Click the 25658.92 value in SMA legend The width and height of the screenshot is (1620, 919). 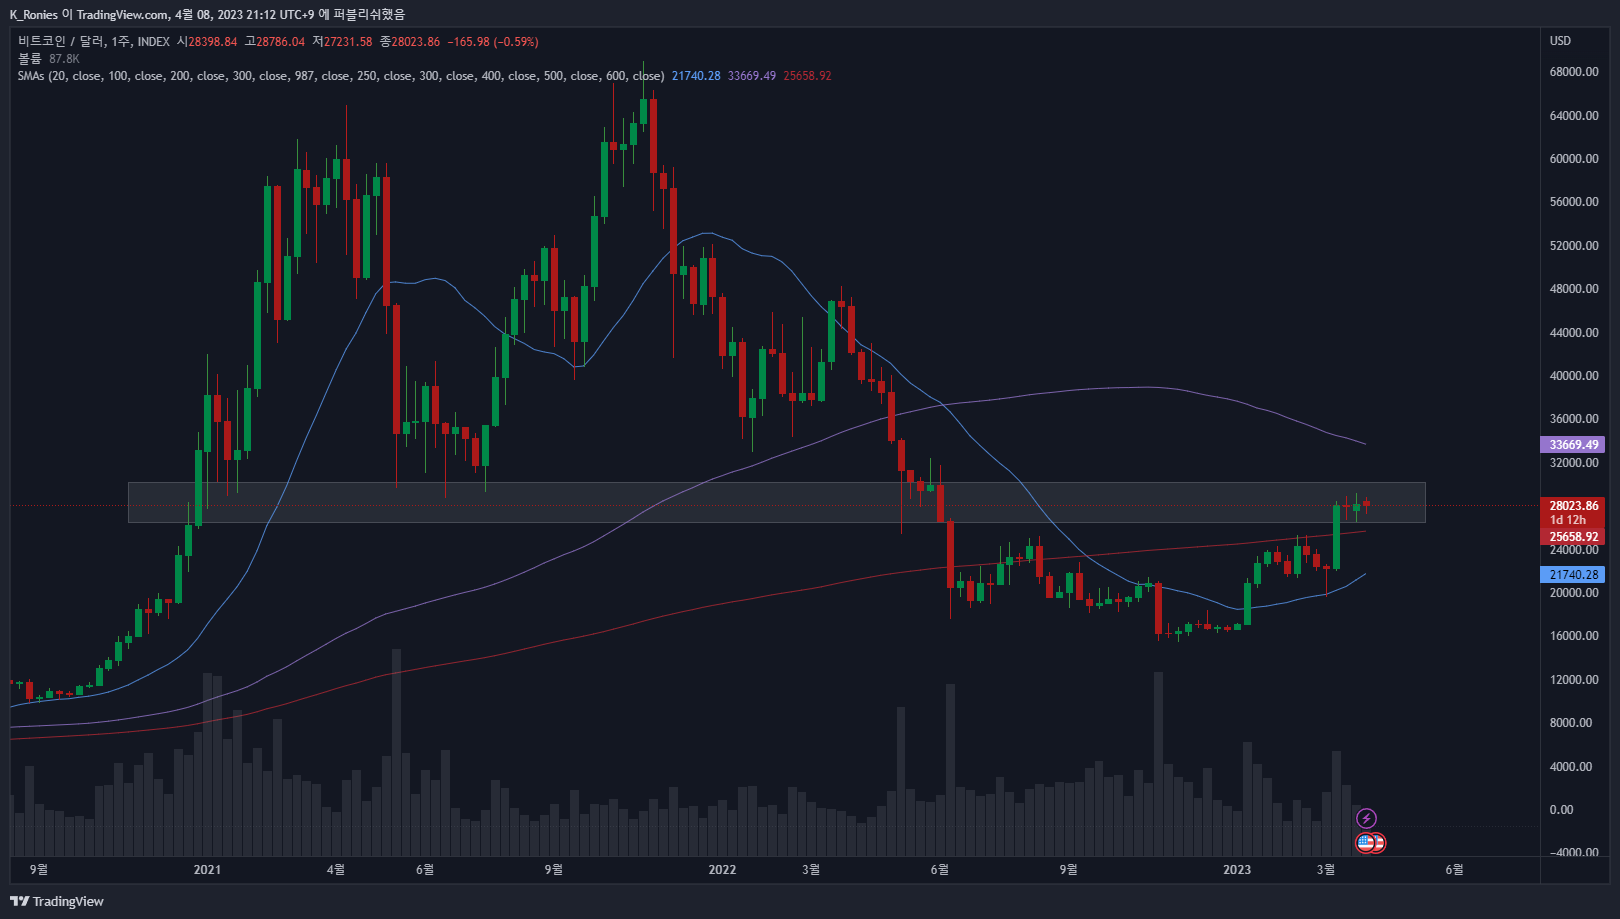pyautogui.click(x=807, y=76)
